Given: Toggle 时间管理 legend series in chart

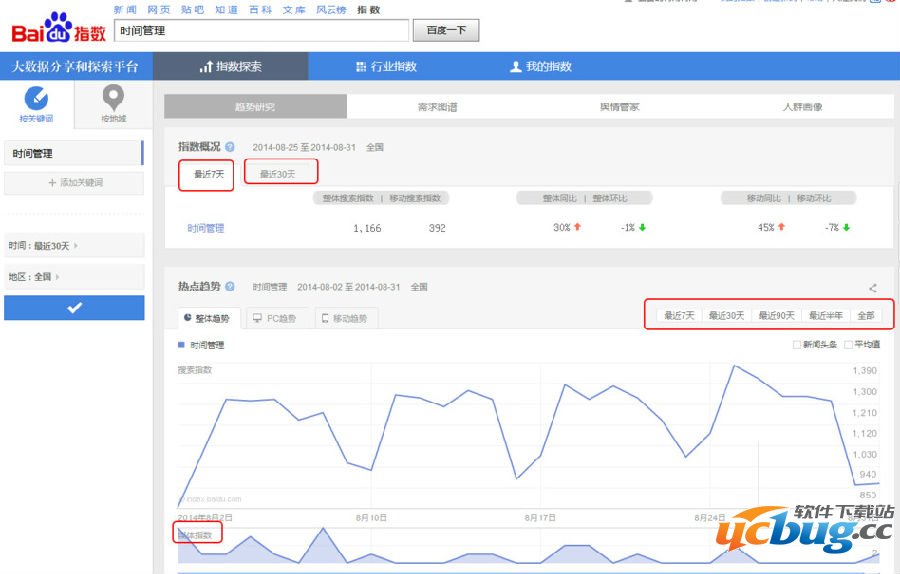Looking at the screenshot, I should (x=201, y=345).
